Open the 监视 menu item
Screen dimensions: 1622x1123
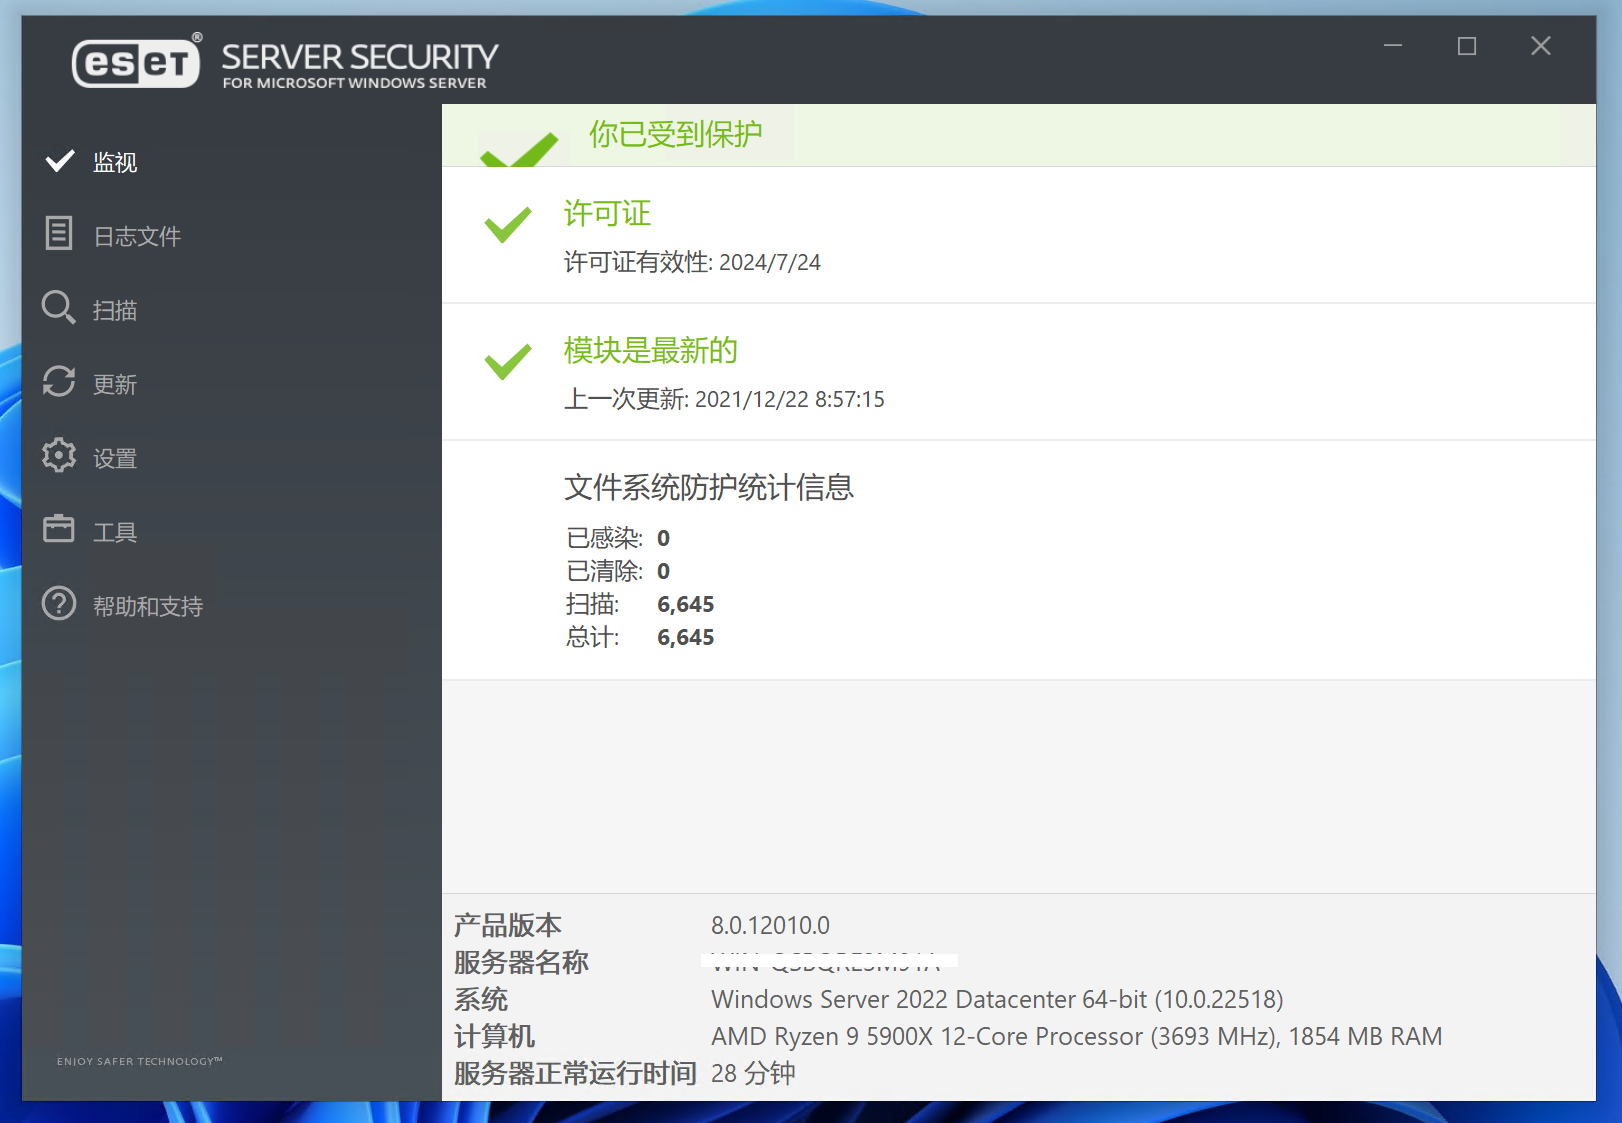[x=115, y=162]
